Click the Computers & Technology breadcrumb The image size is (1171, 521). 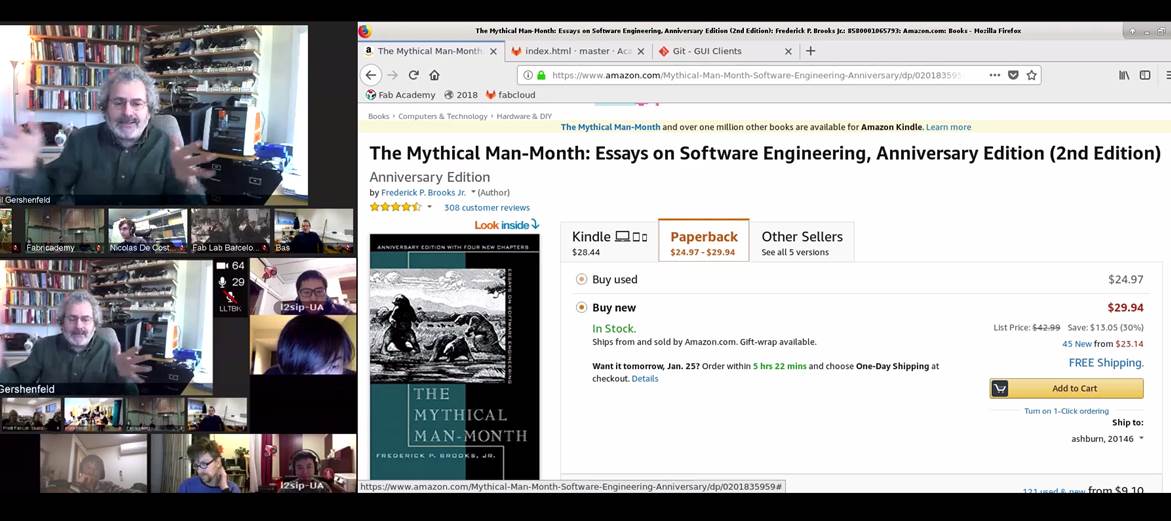coord(443,116)
